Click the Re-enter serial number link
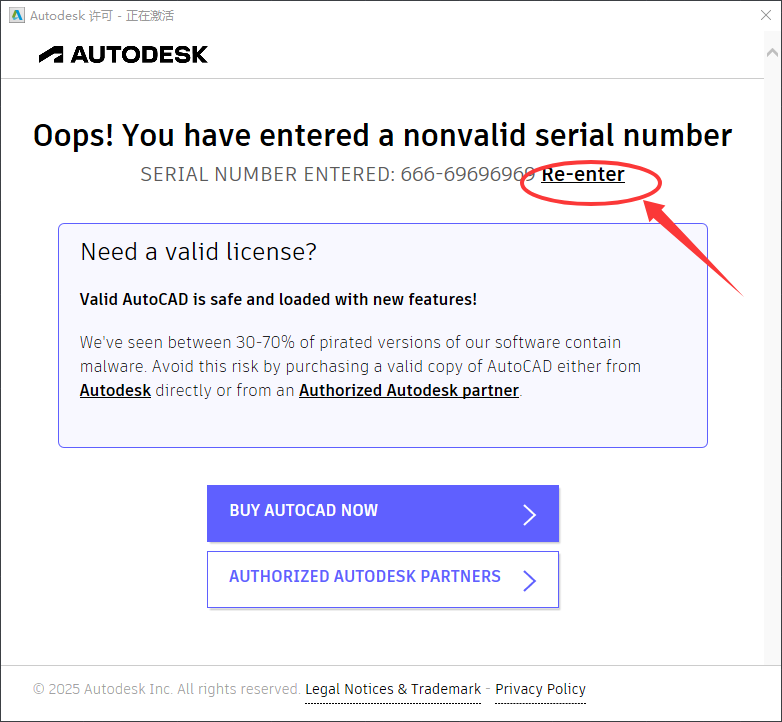Viewport: 782px width, 722px height. [583, 175]
